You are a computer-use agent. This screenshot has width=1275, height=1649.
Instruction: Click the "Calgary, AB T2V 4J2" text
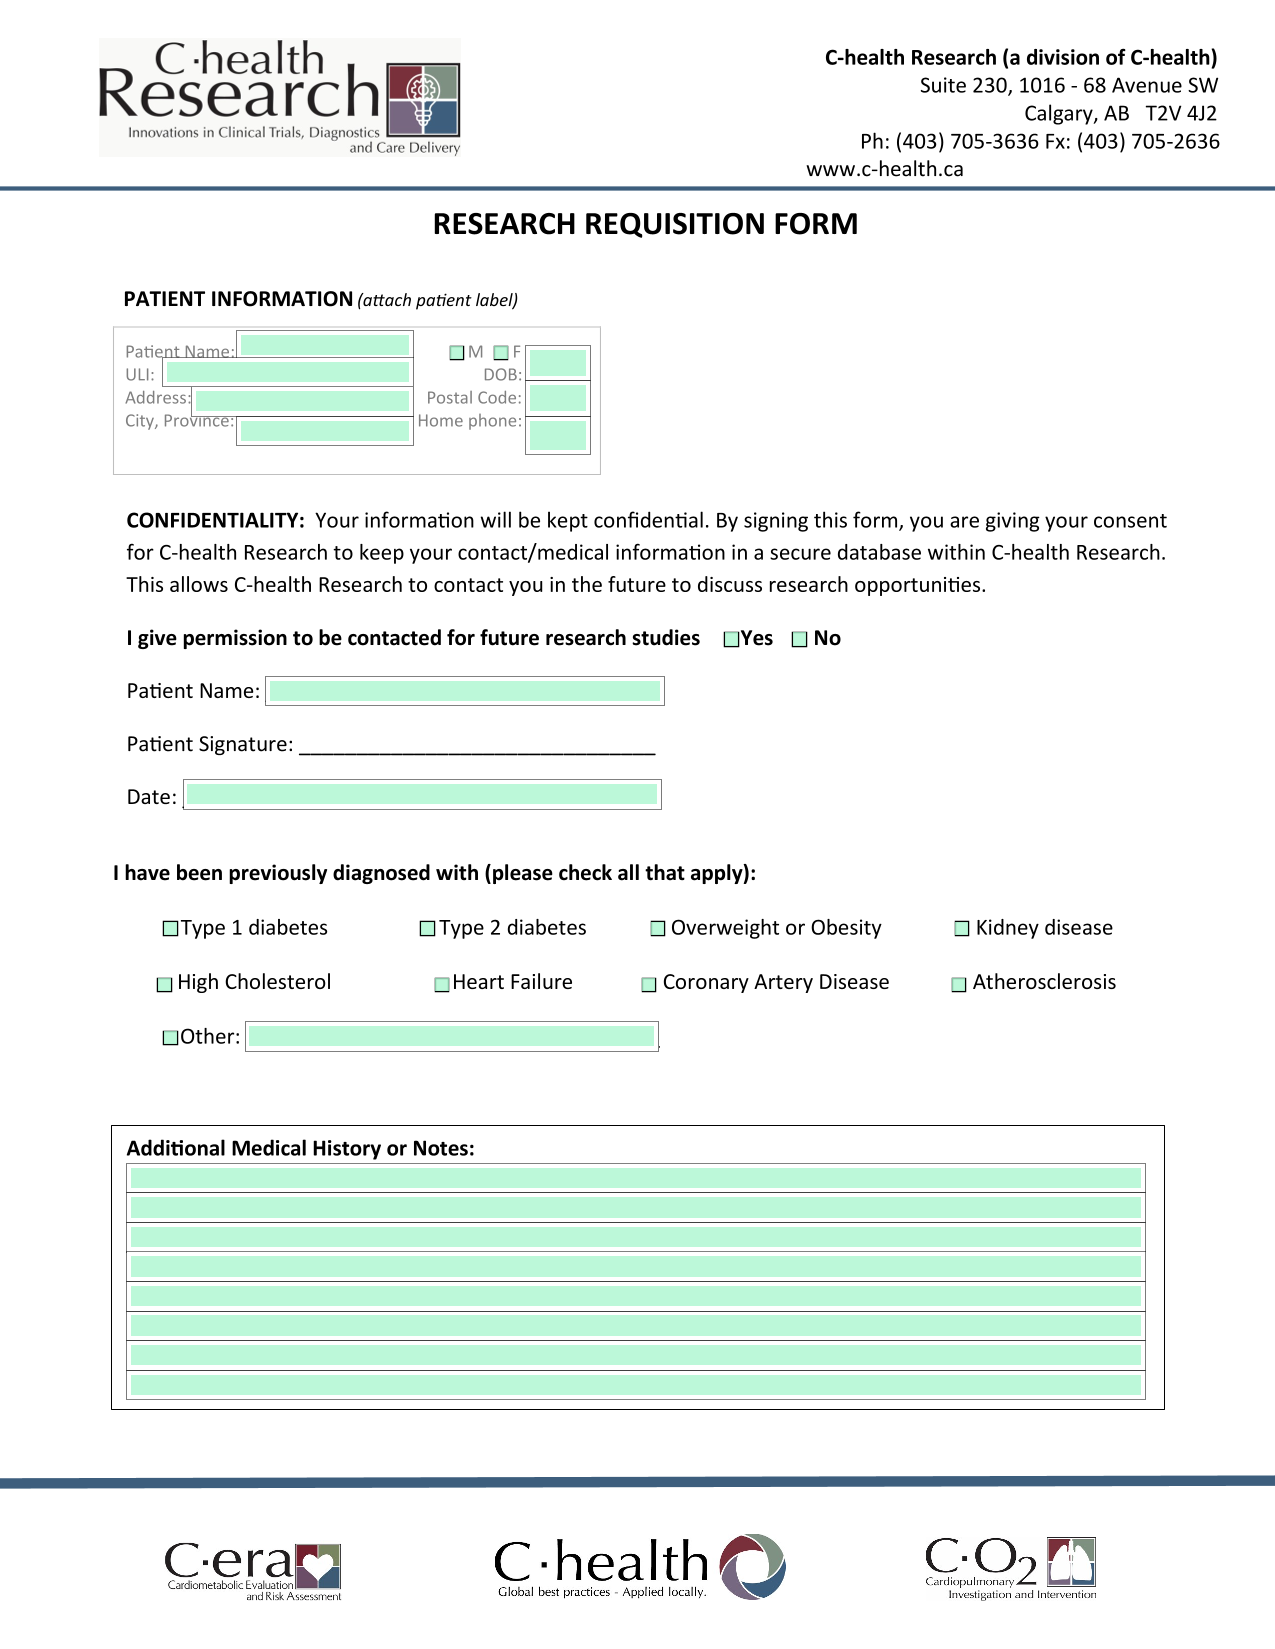(x=1120, y=113)
